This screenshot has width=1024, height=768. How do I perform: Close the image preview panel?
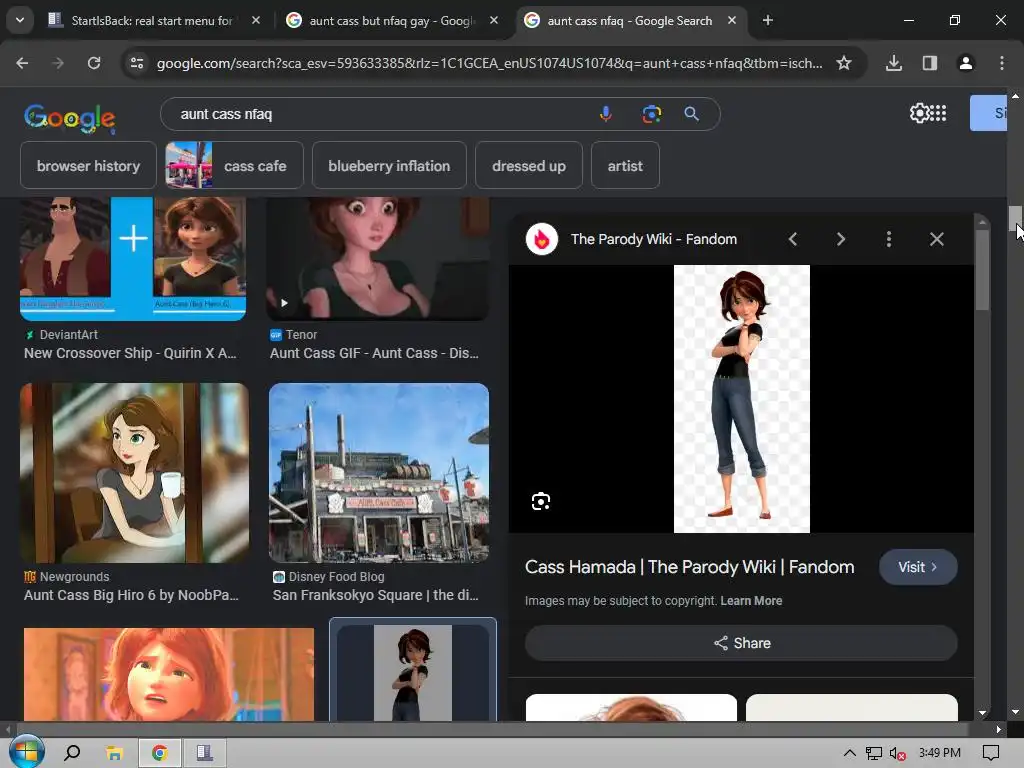point(936,239)
